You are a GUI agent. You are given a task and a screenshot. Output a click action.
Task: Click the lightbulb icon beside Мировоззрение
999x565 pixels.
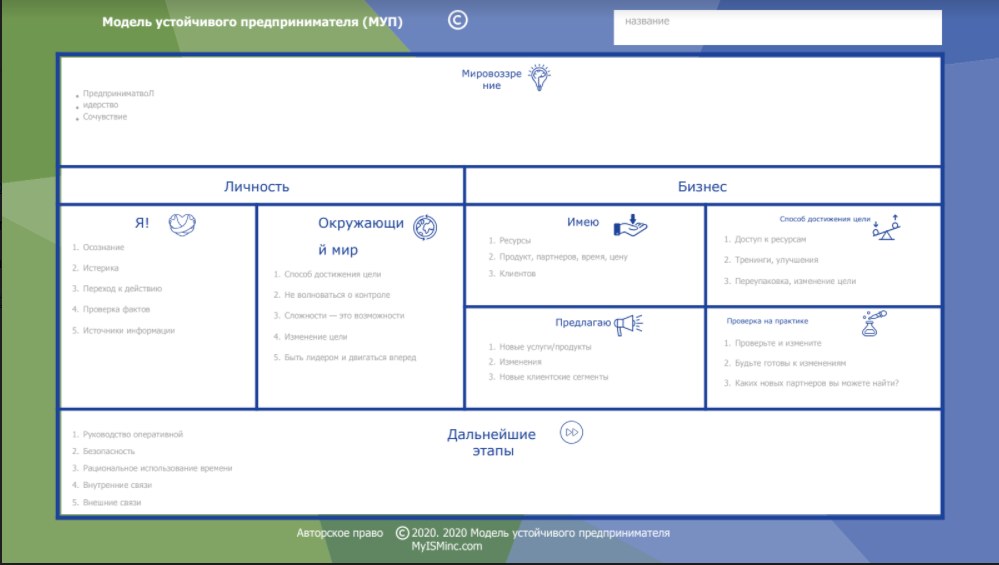tap(539, 78)
